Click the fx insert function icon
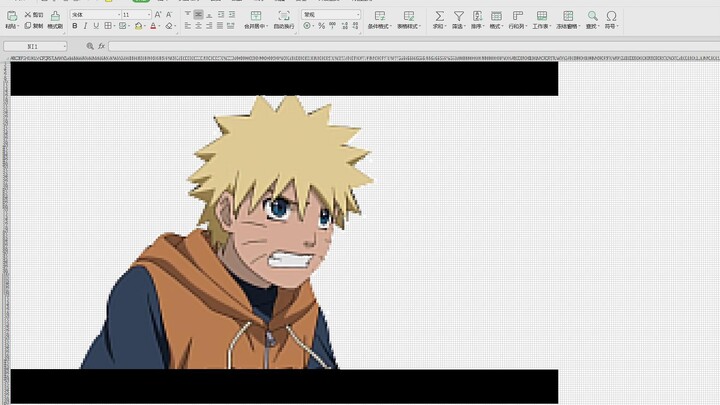720x405 pixels. tap(101, 46)
